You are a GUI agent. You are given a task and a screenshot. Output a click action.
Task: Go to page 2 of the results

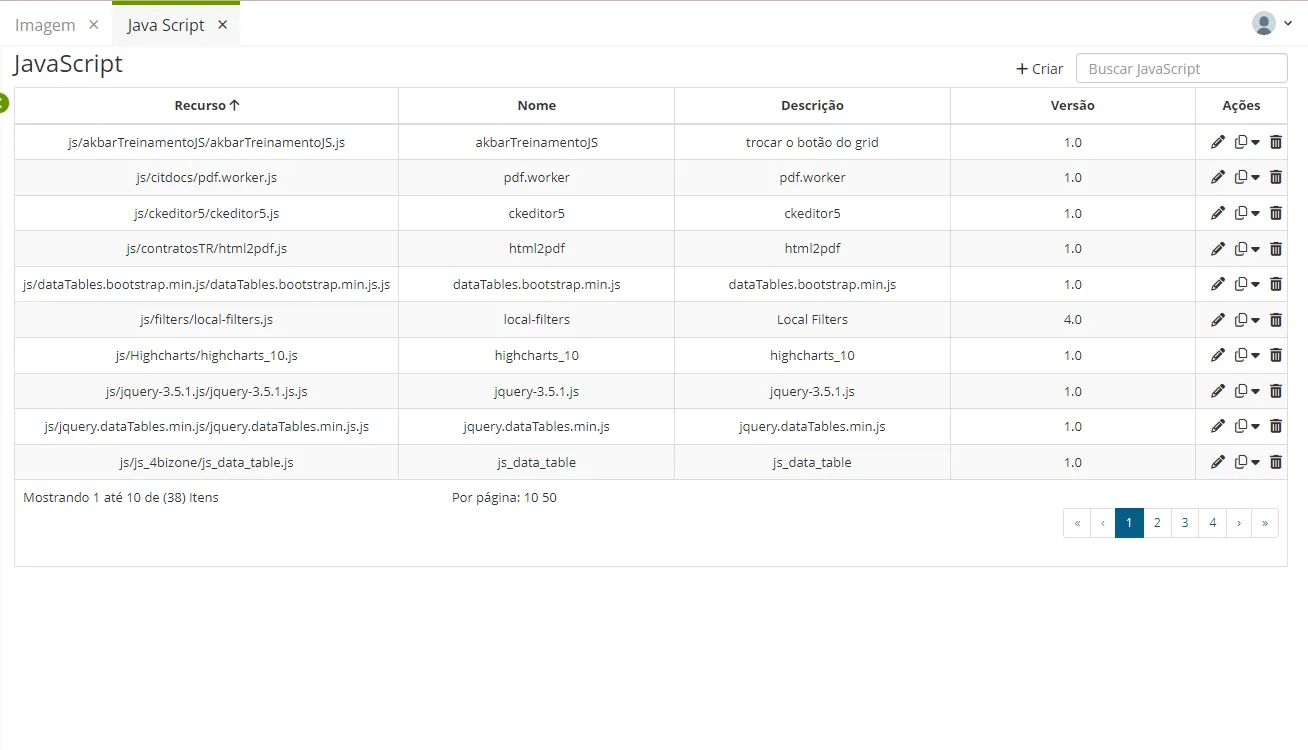pos(1157,522)
